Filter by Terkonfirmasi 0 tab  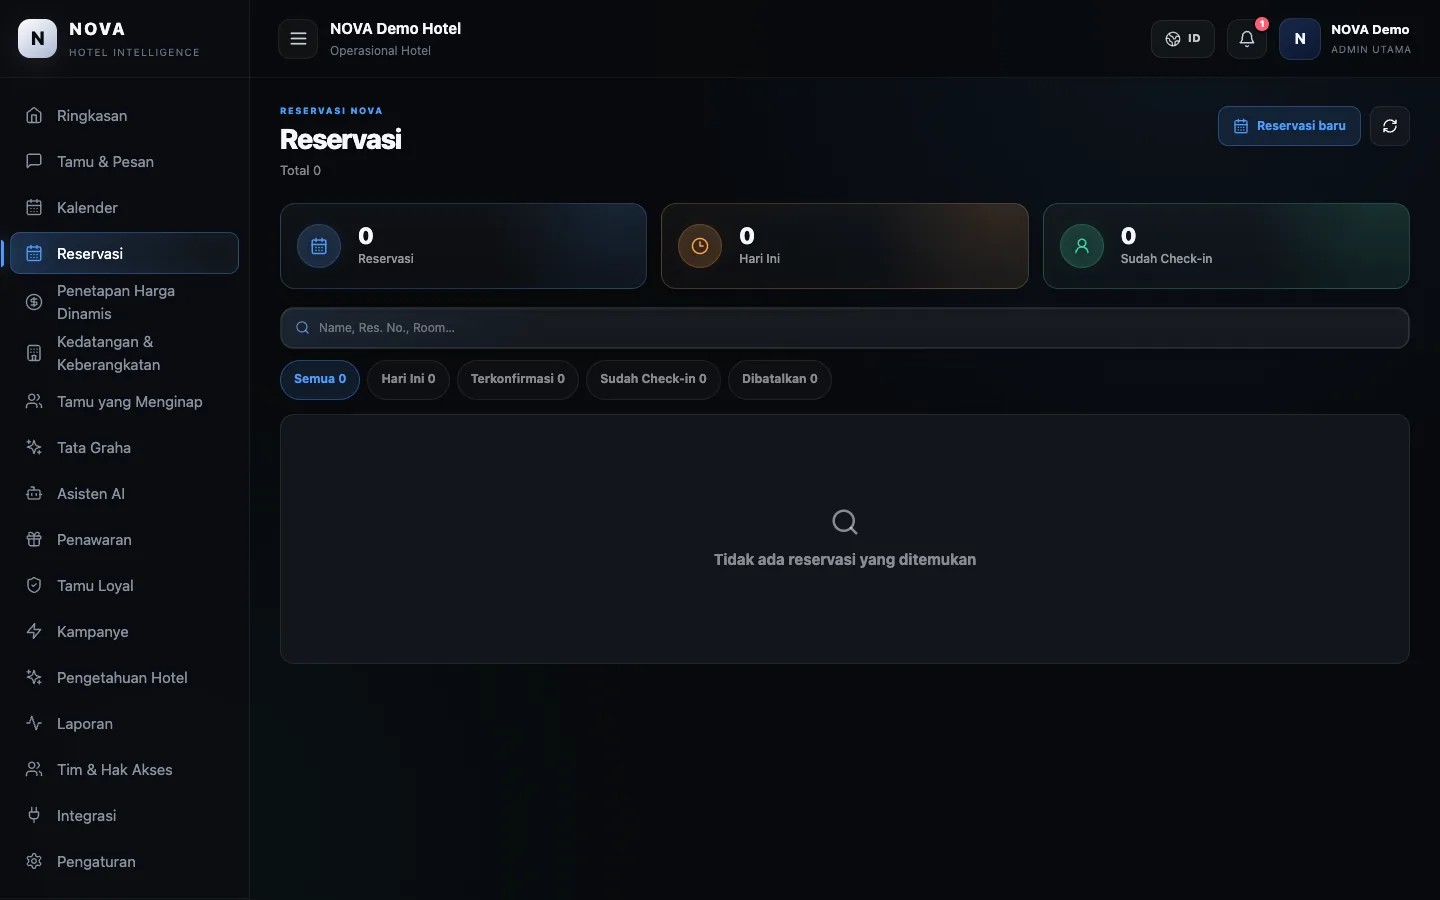(518, 379)
